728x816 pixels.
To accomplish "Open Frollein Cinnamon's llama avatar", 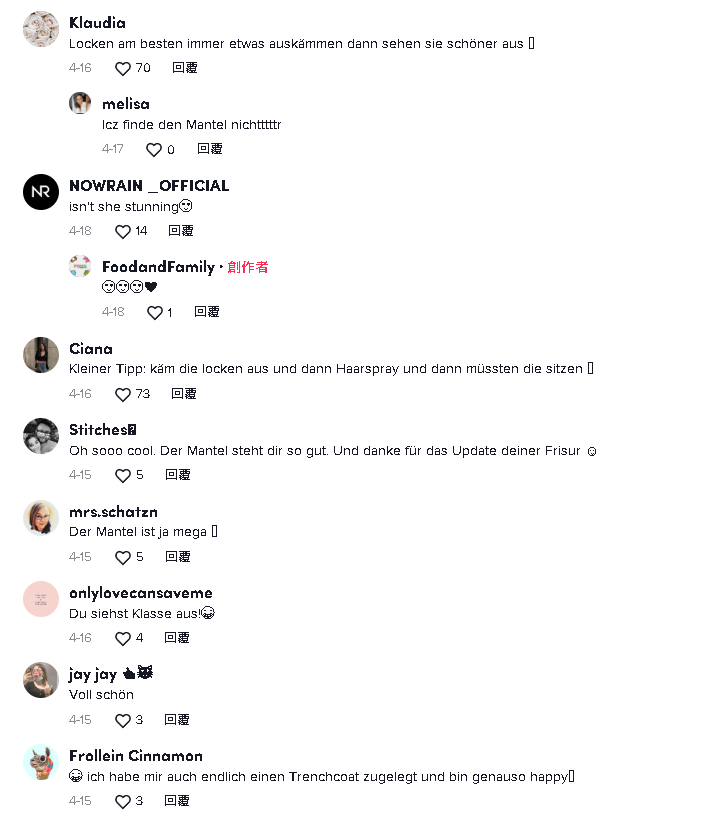I will (41, 762).
